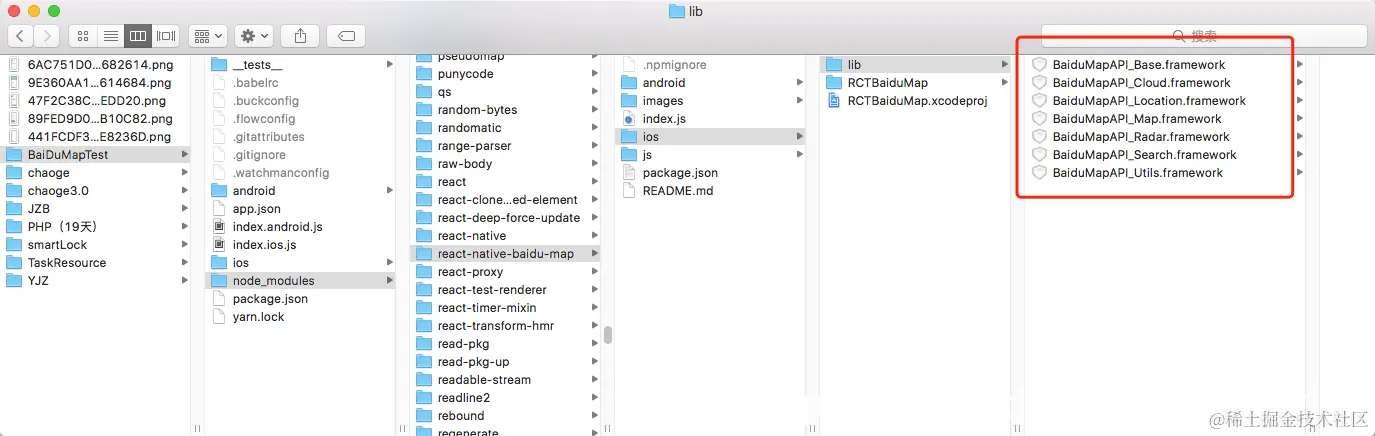
Task: Select the __tests__ folder icon
Action: (219, 65)
